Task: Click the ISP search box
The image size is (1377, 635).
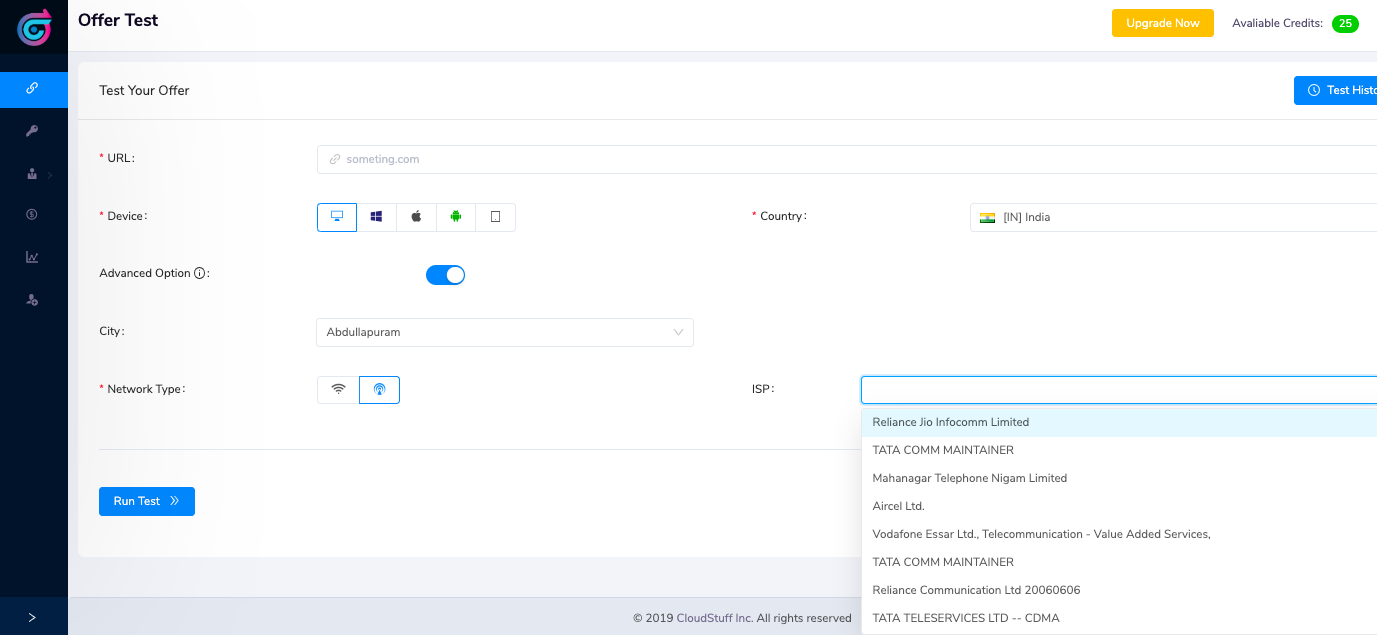Action: pos(1119,390)
